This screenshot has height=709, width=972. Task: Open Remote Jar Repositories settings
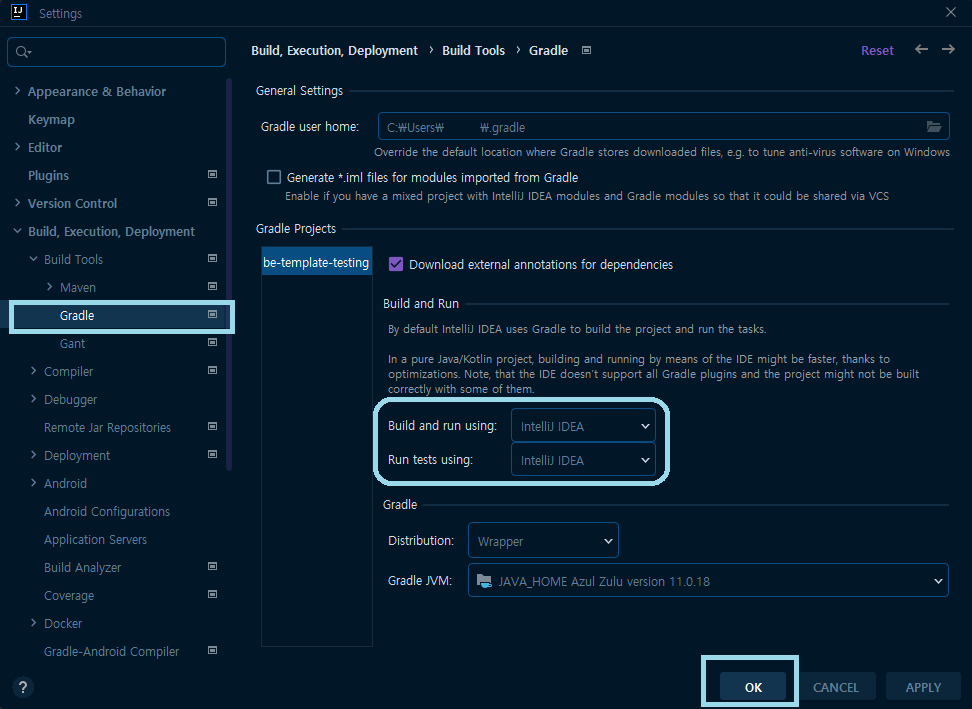pyautogui.click(x=107, y=428)
